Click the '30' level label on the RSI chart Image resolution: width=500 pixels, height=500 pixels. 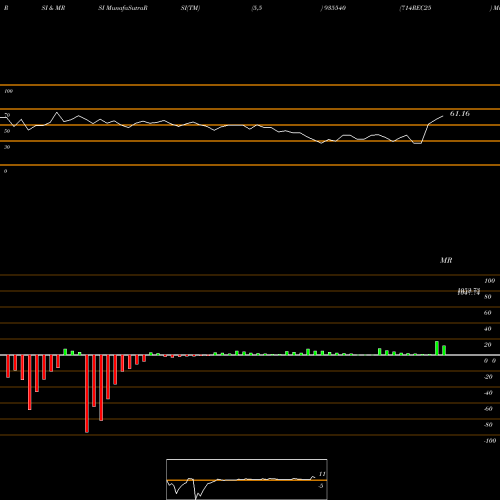point(7,147)
